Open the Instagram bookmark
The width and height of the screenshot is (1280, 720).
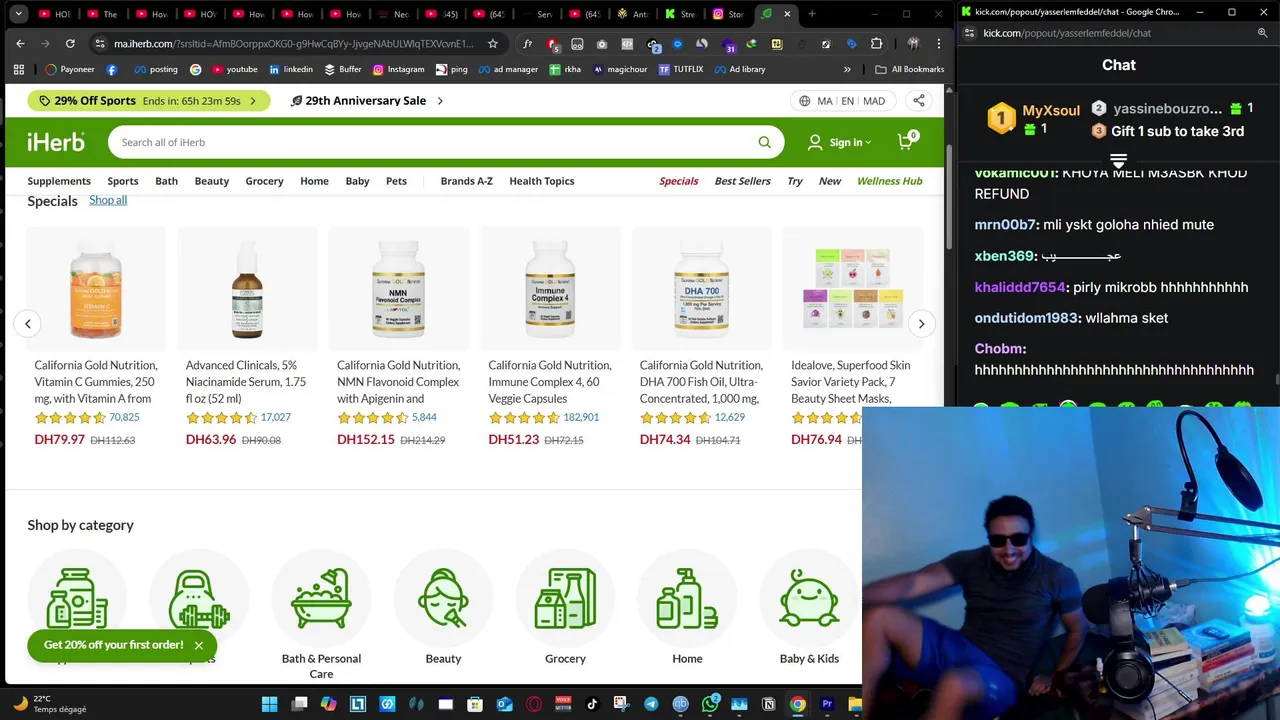click(398, 69)
